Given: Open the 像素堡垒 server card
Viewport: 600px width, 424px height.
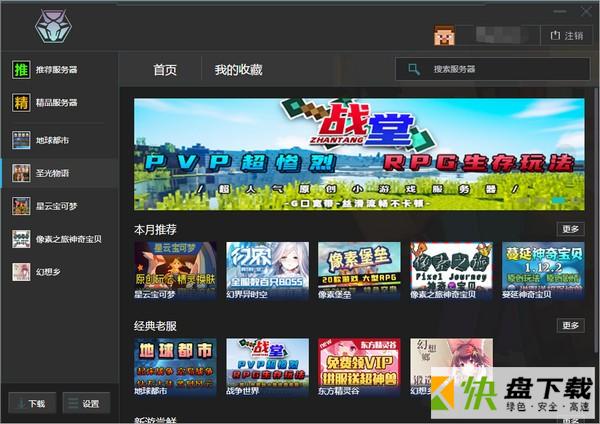Looking at the screenshot, I should pos(359,271).
